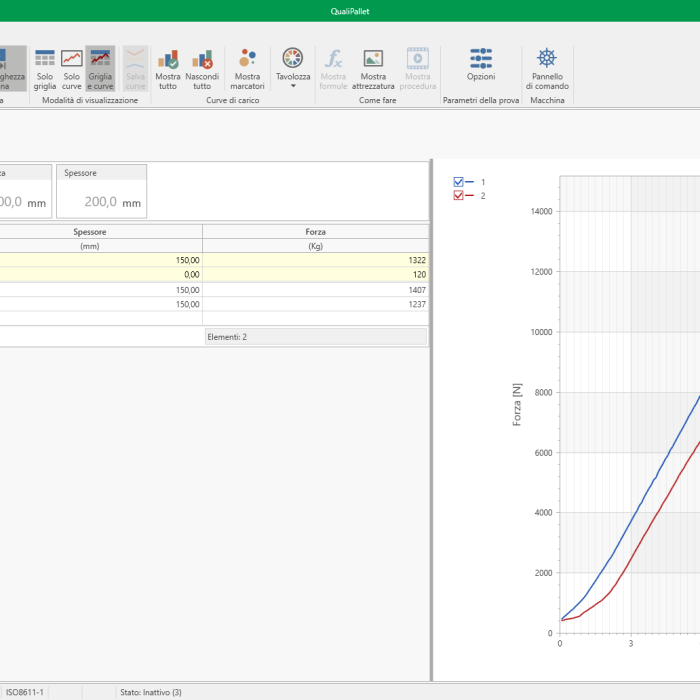The image size is (700, 700).
Task: Click the Forza column header
Action: tap(315, 232)
